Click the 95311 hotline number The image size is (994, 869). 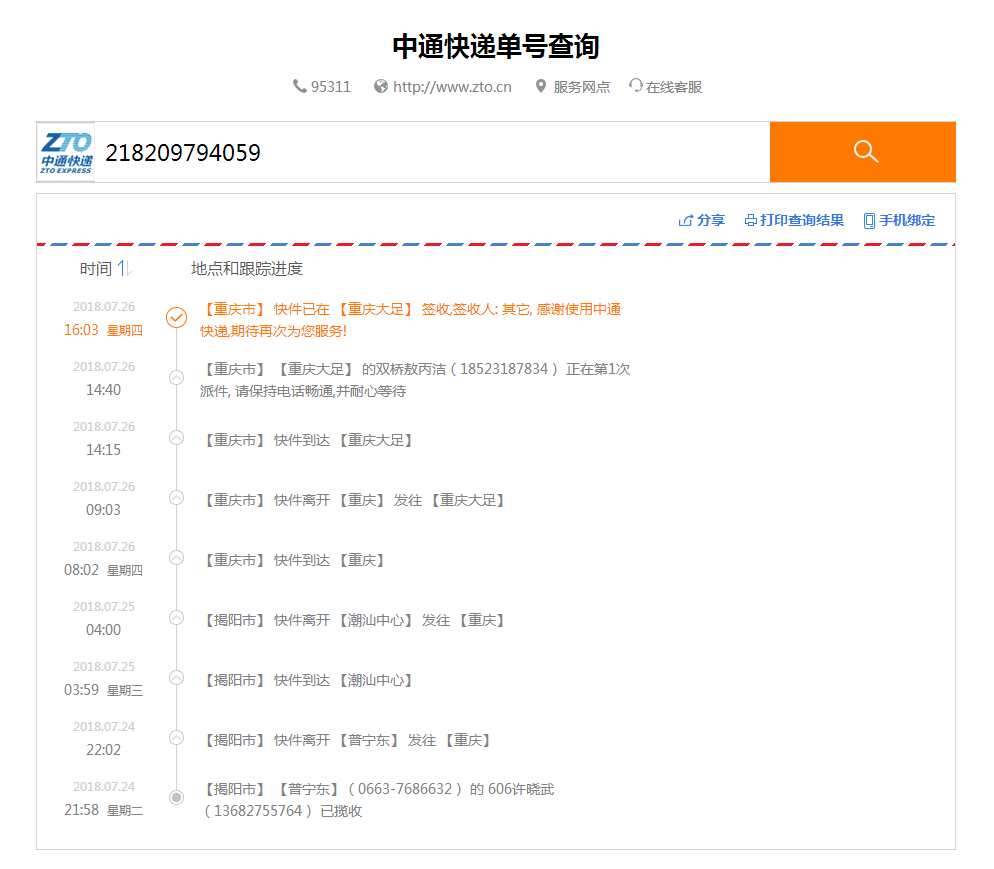tap(331, 87)
